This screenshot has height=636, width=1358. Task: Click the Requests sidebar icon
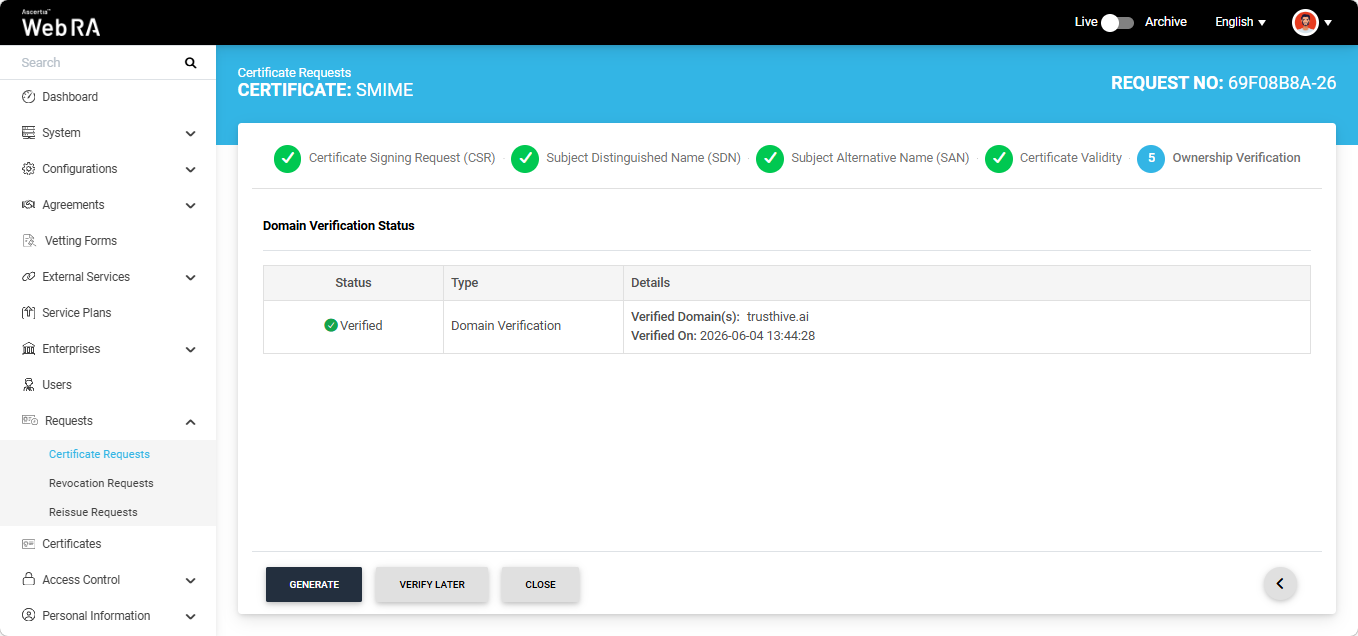tap(30, 421)
